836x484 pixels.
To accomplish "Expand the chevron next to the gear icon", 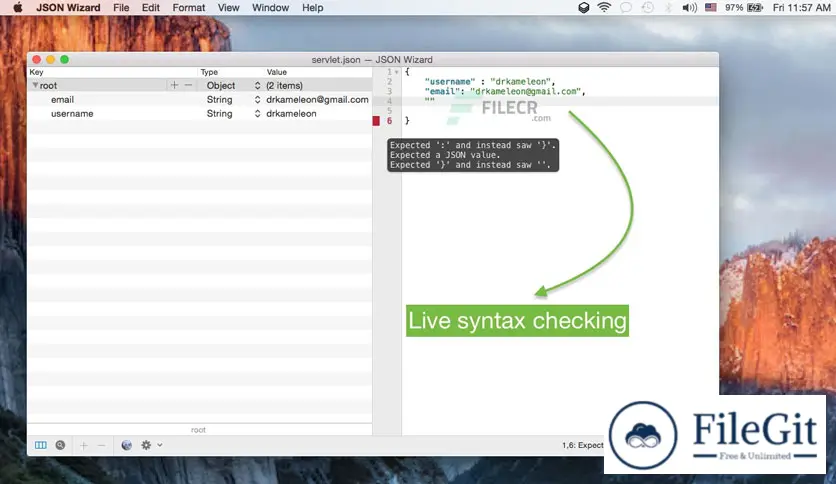I will point(159,445).
